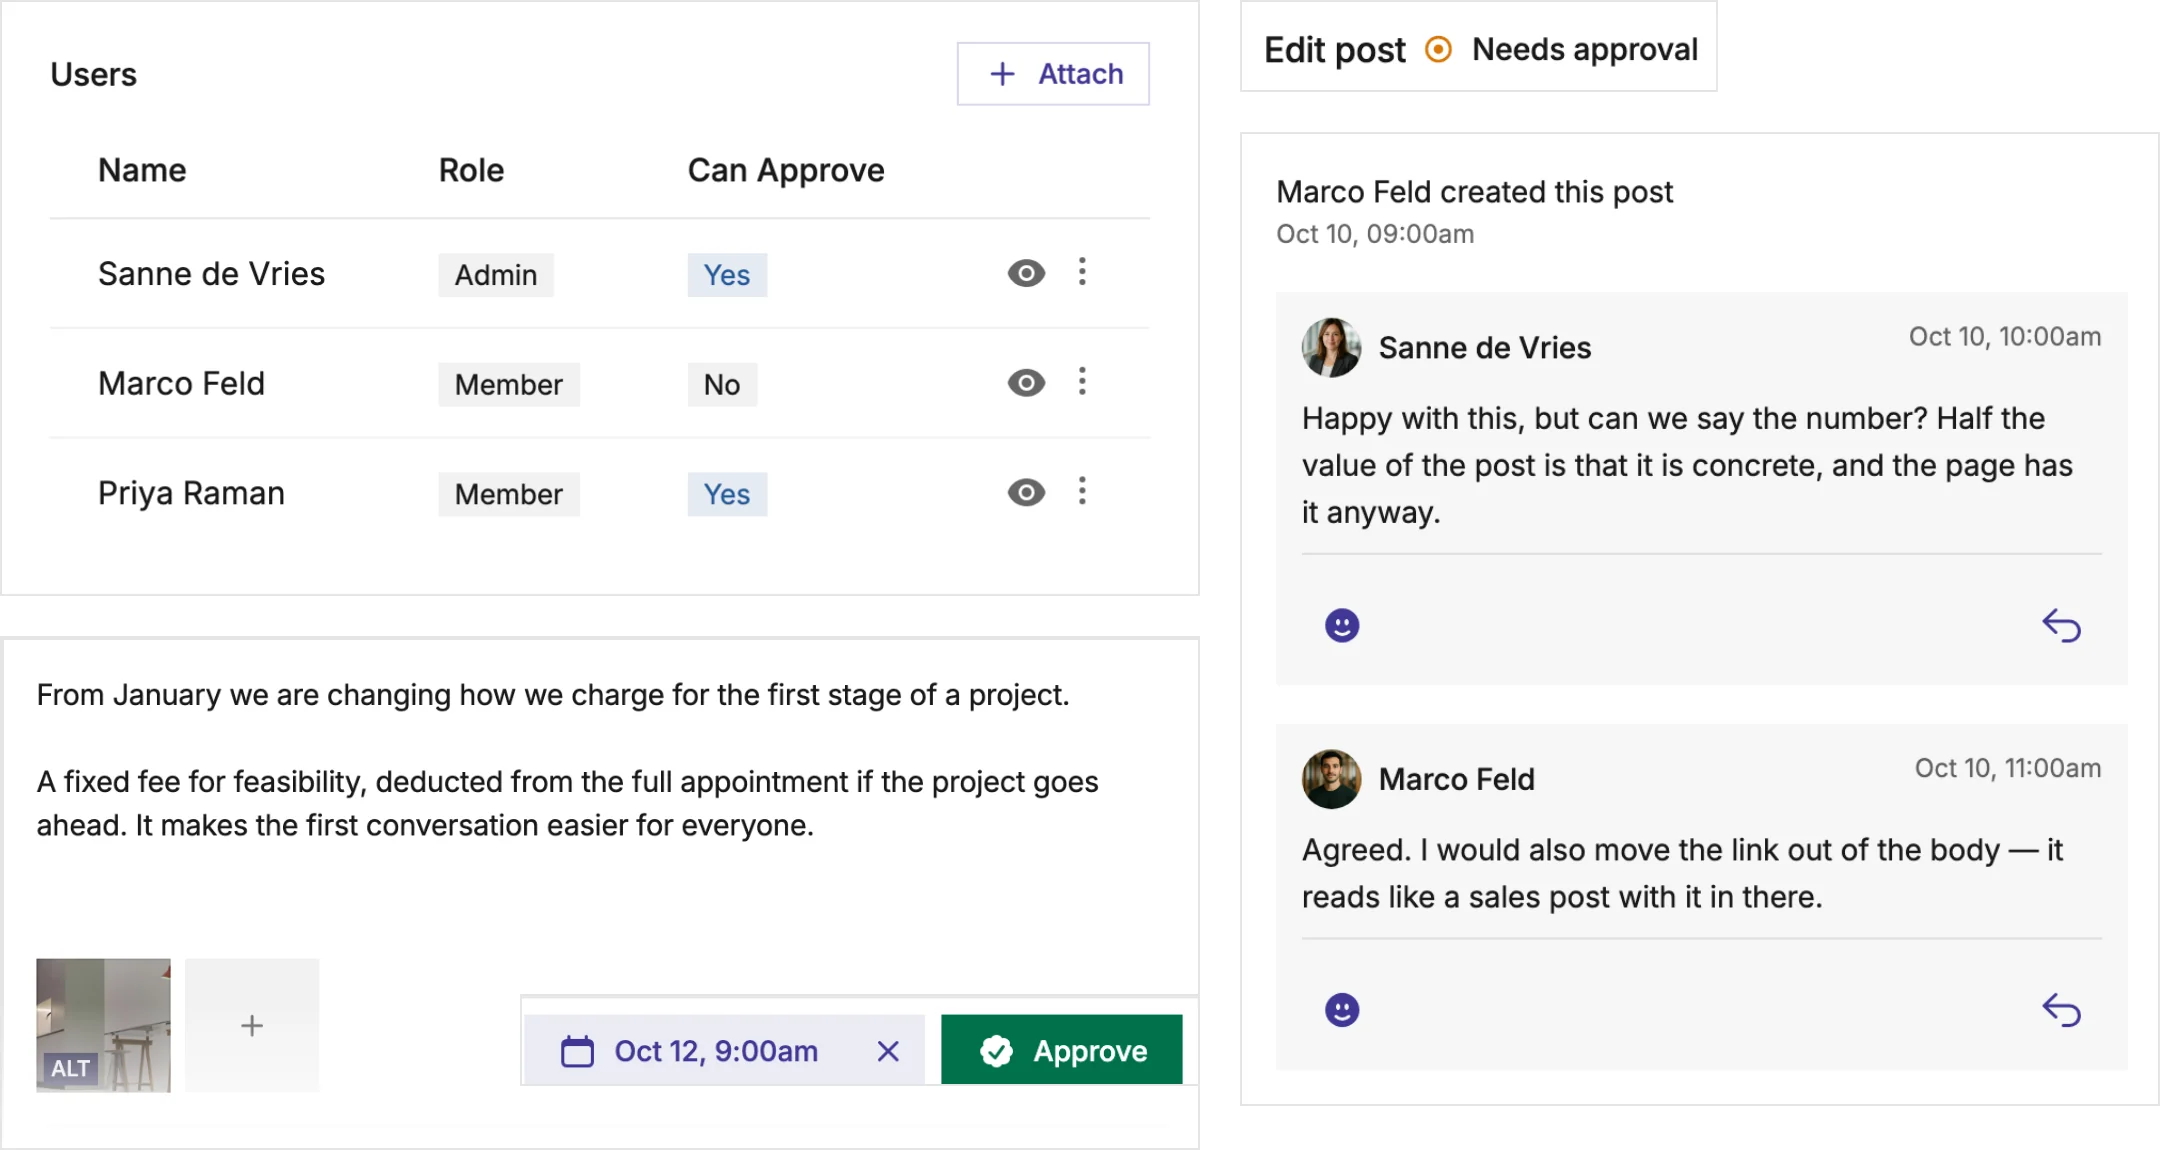This screenshot has height=1150, width=2160.
Task: Click 'Marco Feld created this post' entry
Action: click(x=1474, y=192)
